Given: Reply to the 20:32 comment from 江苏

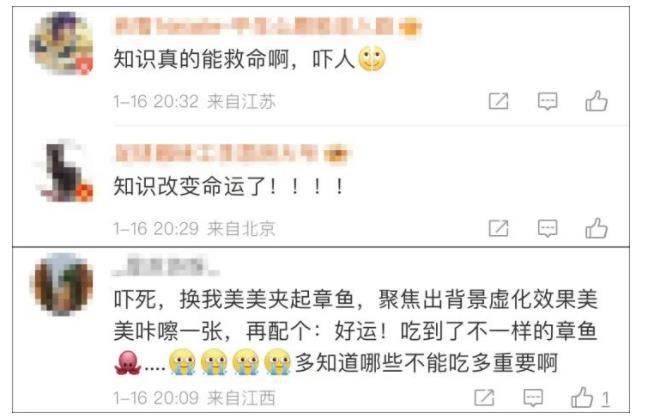Looking at the screenshot, I should 548,101.
